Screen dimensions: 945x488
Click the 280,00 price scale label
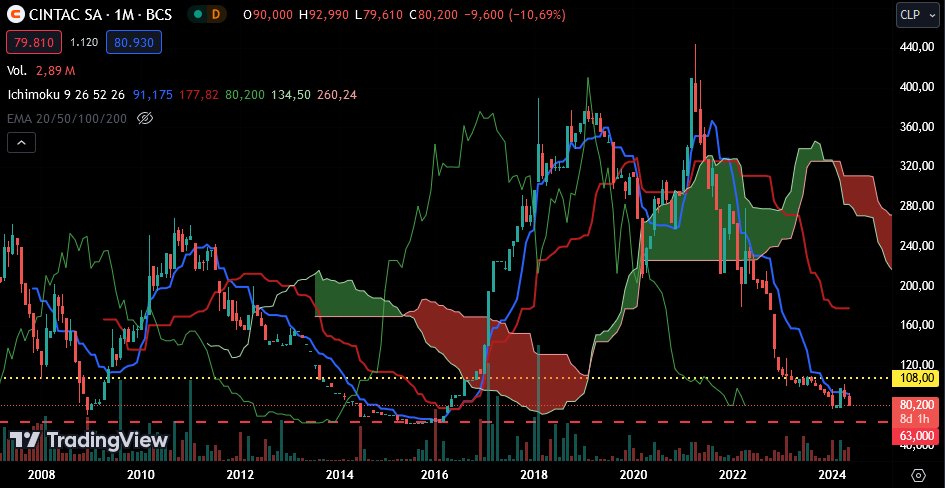pyautogui.click(x=918, y=207)
